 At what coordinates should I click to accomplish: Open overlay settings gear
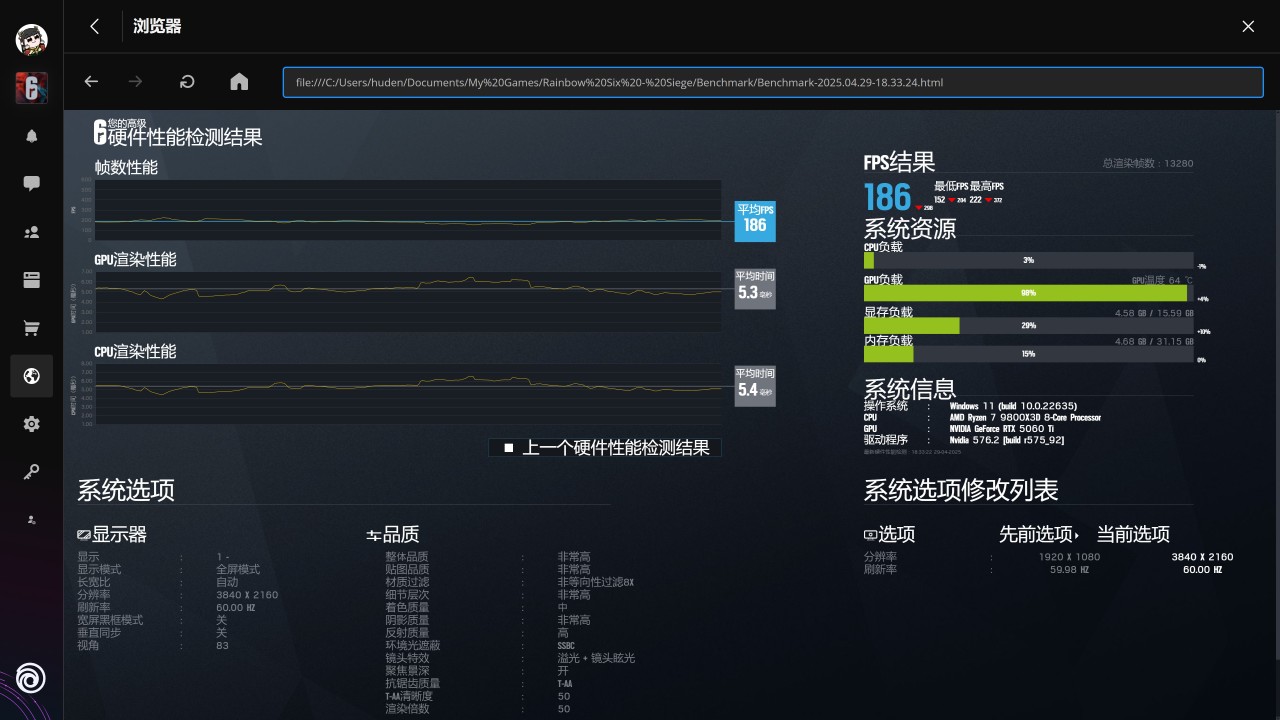tap(31, 424)
